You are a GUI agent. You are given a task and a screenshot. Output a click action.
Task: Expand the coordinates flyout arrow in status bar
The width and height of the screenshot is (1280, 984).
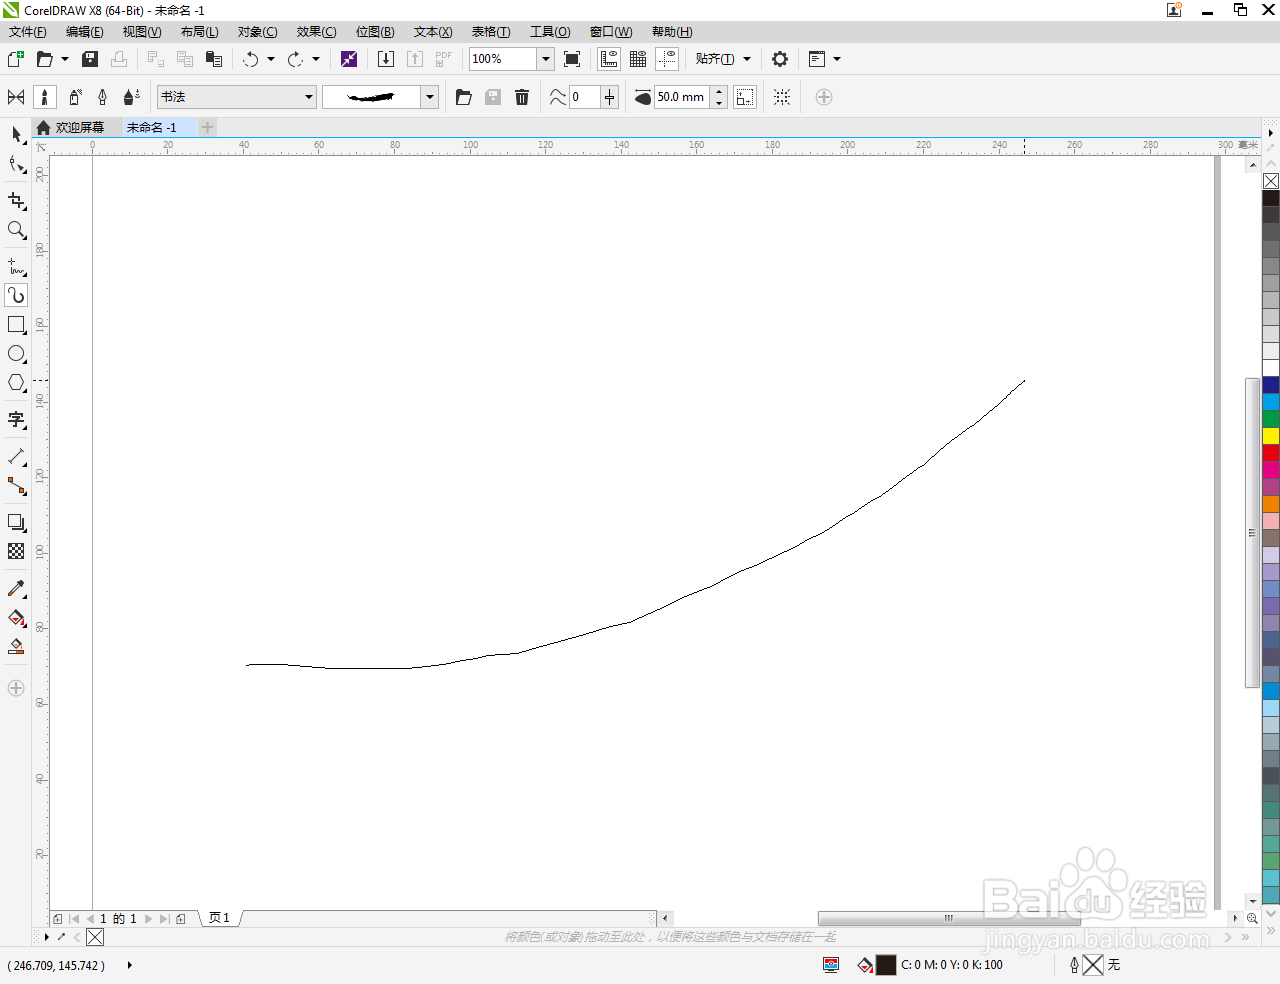130,965
